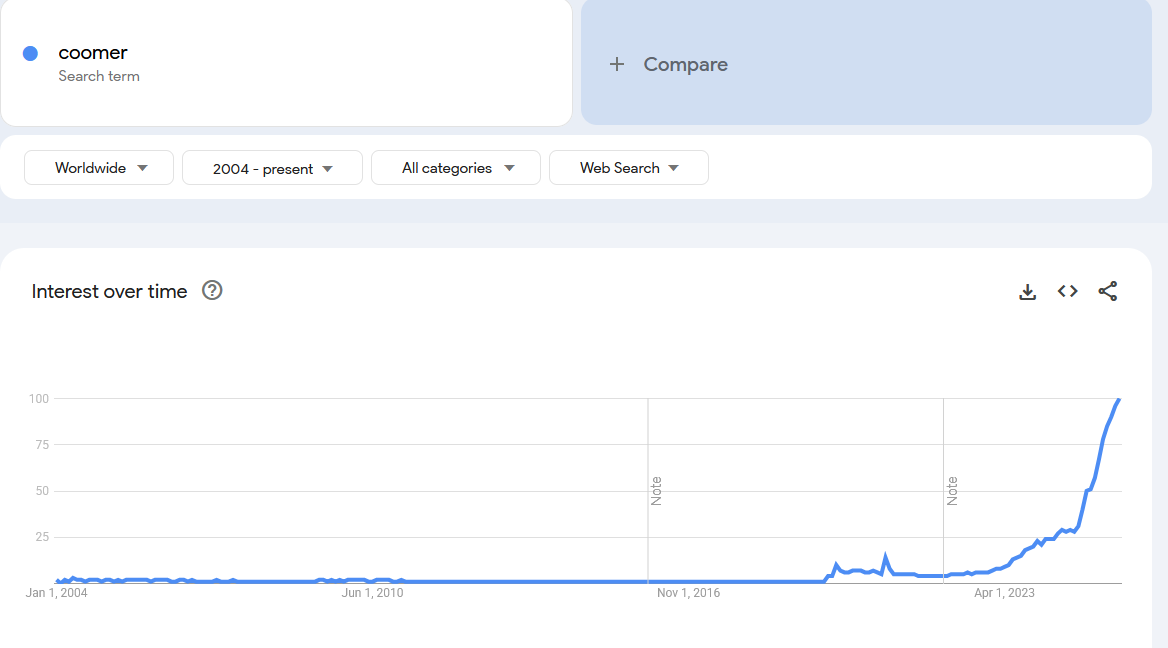Click the 50 value on the y-axis
Screen dimensions: 1168x648
(42, 491)
